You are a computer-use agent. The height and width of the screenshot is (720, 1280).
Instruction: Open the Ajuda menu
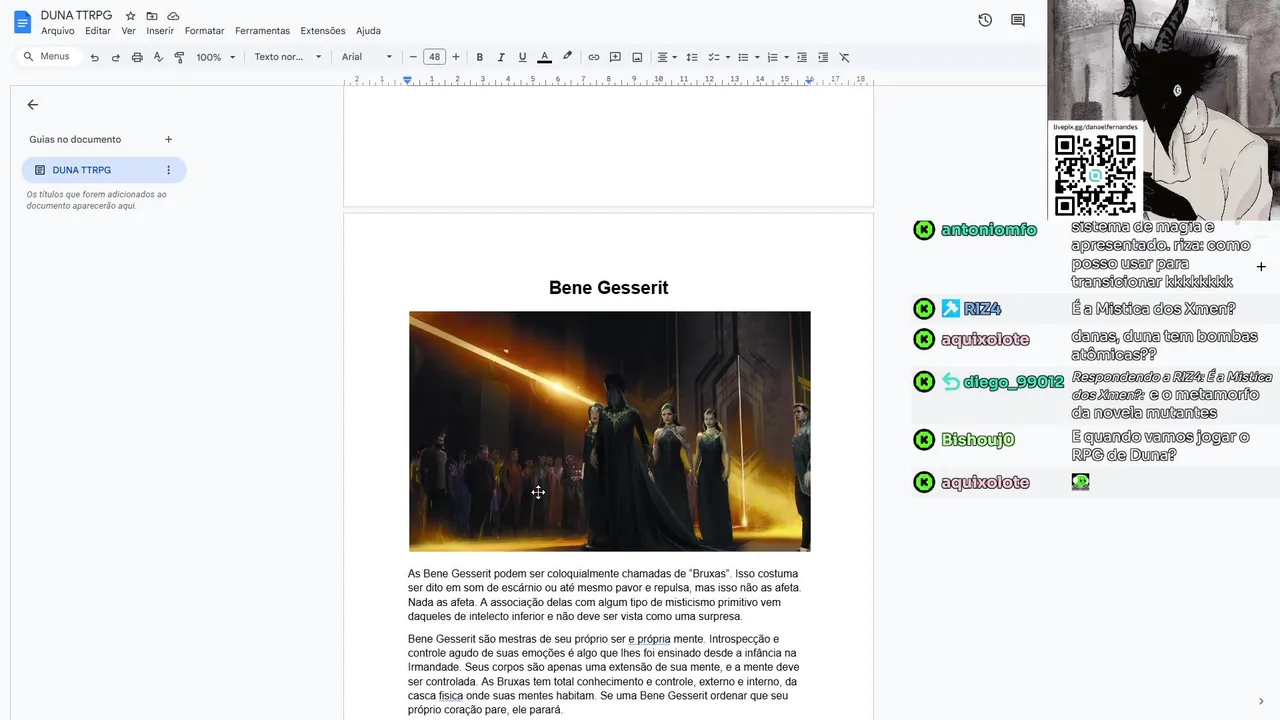pos(368,31)
